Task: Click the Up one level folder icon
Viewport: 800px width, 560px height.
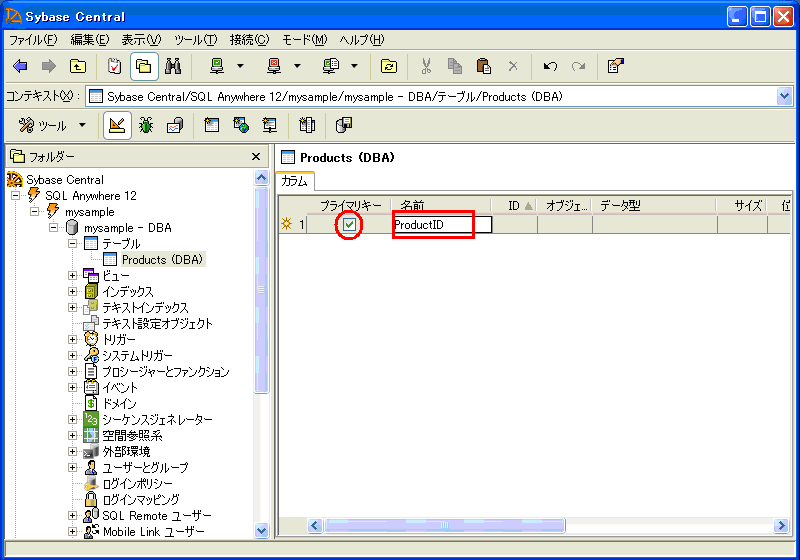Action: coord(78,67)
